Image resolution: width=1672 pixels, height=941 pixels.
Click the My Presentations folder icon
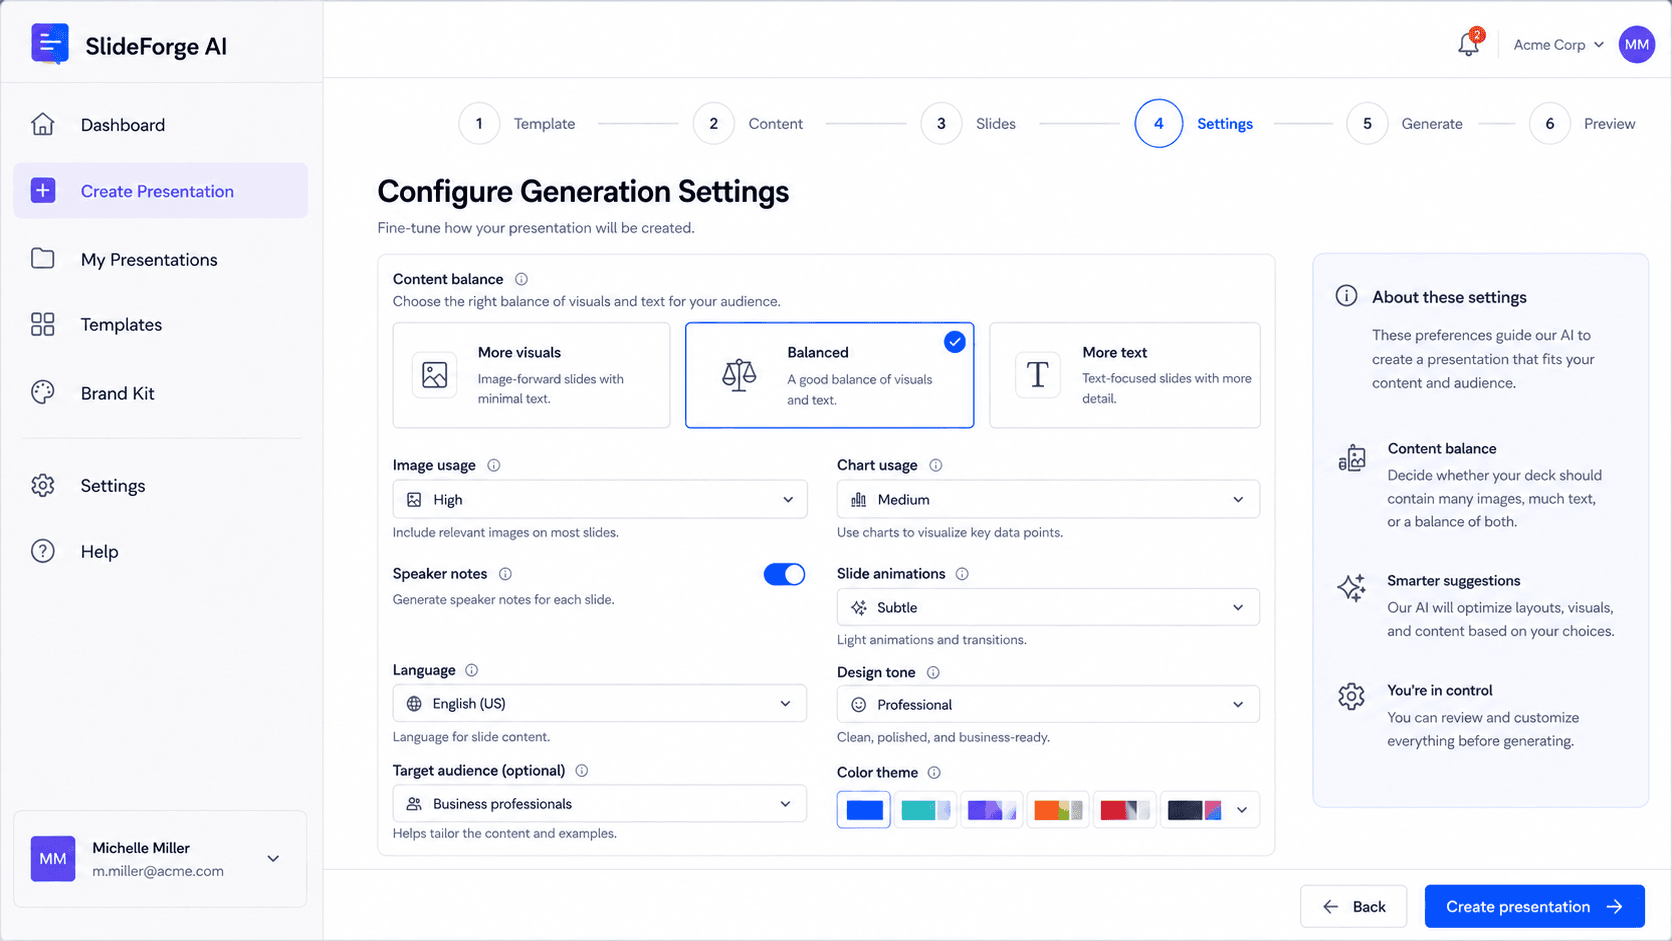[43, 259]
